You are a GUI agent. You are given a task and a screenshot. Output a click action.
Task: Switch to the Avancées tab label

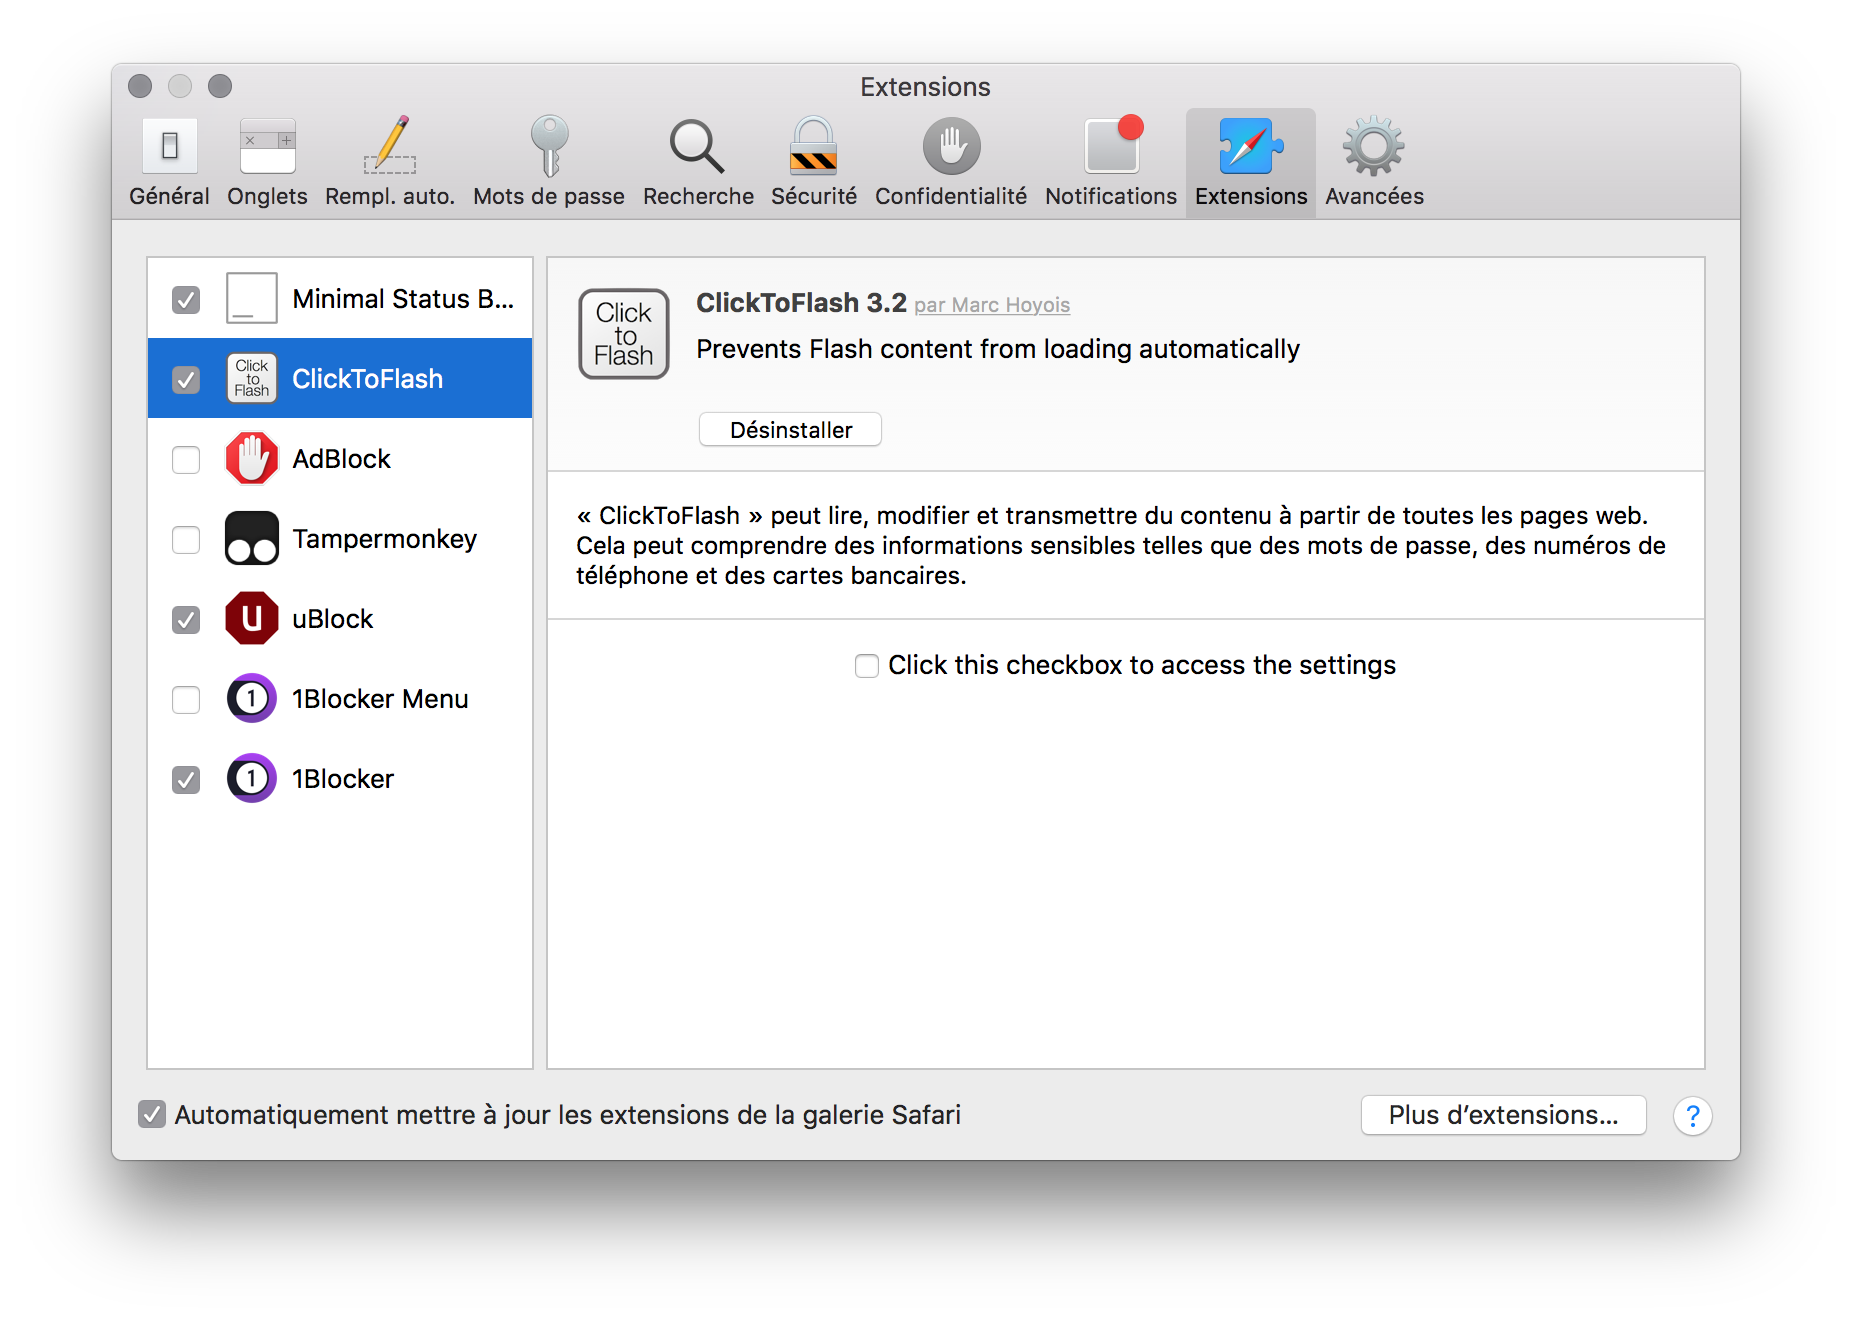pyautogui.click(x=1374, y=196)
